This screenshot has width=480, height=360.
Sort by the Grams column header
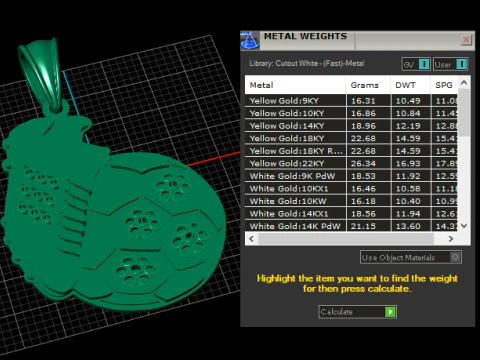[368, 85]
